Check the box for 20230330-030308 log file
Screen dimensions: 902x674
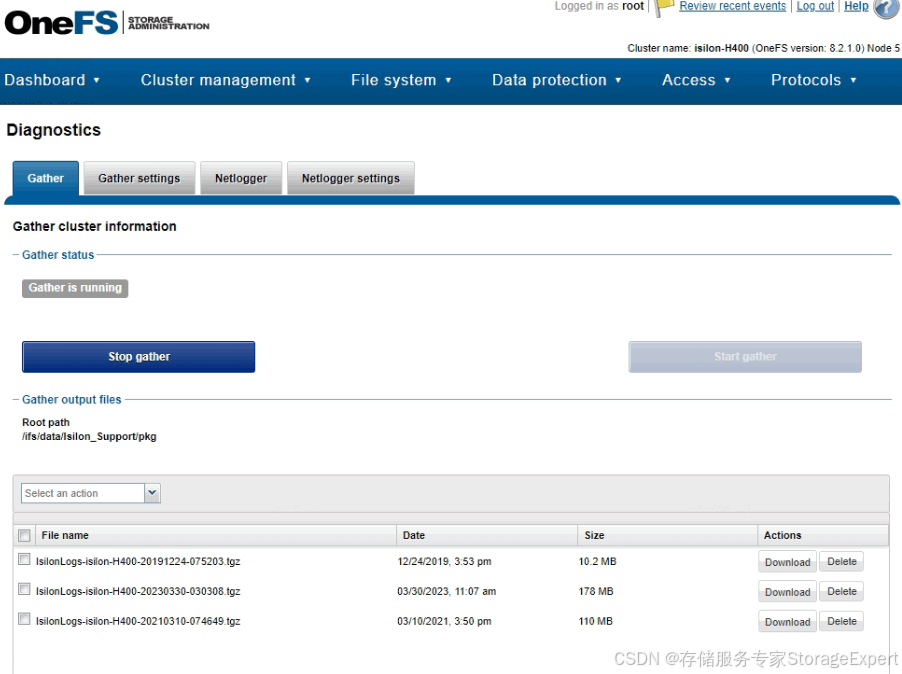[x=24, y=589]
